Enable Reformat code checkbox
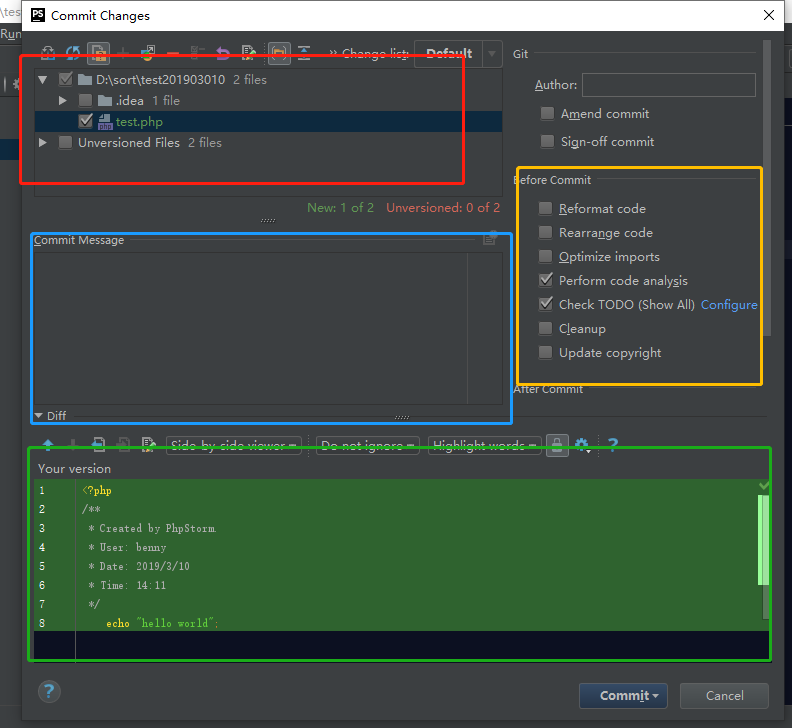The width and height of the screenshot is (792, 728). [546, 208]
